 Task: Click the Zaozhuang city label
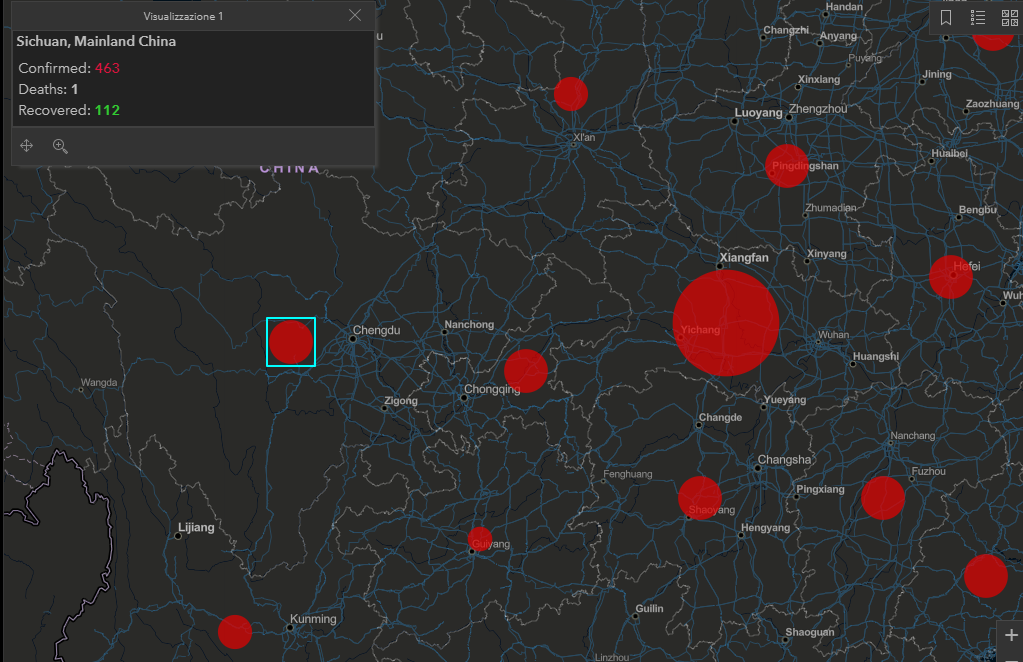[992, 104]
